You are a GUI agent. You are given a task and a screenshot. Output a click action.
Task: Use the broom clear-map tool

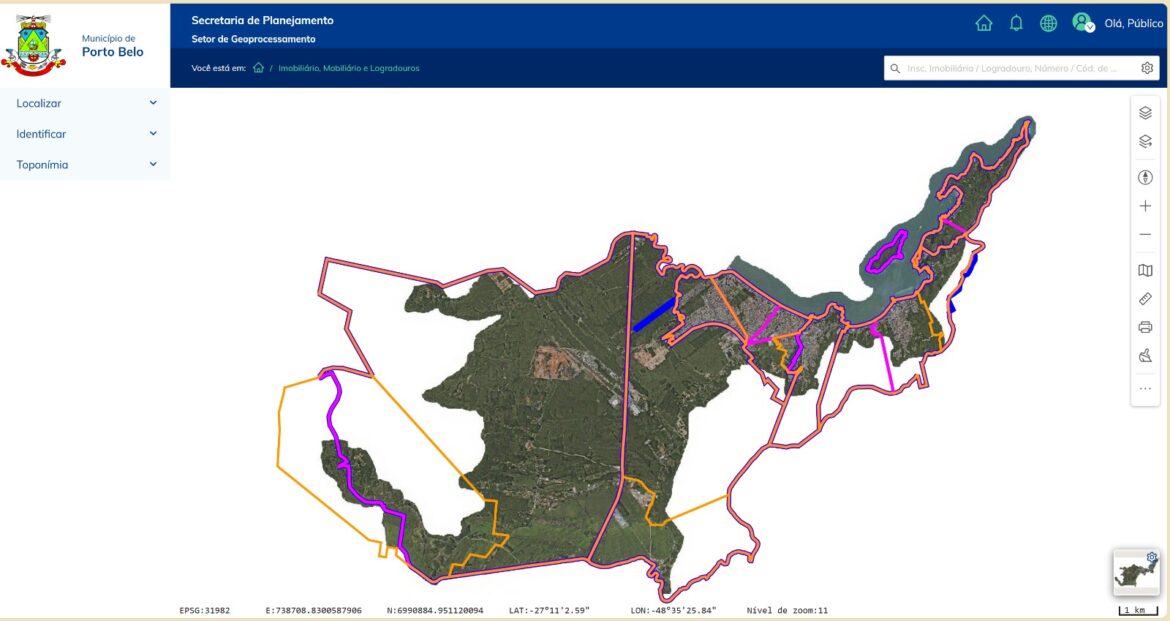[1145, 355]
